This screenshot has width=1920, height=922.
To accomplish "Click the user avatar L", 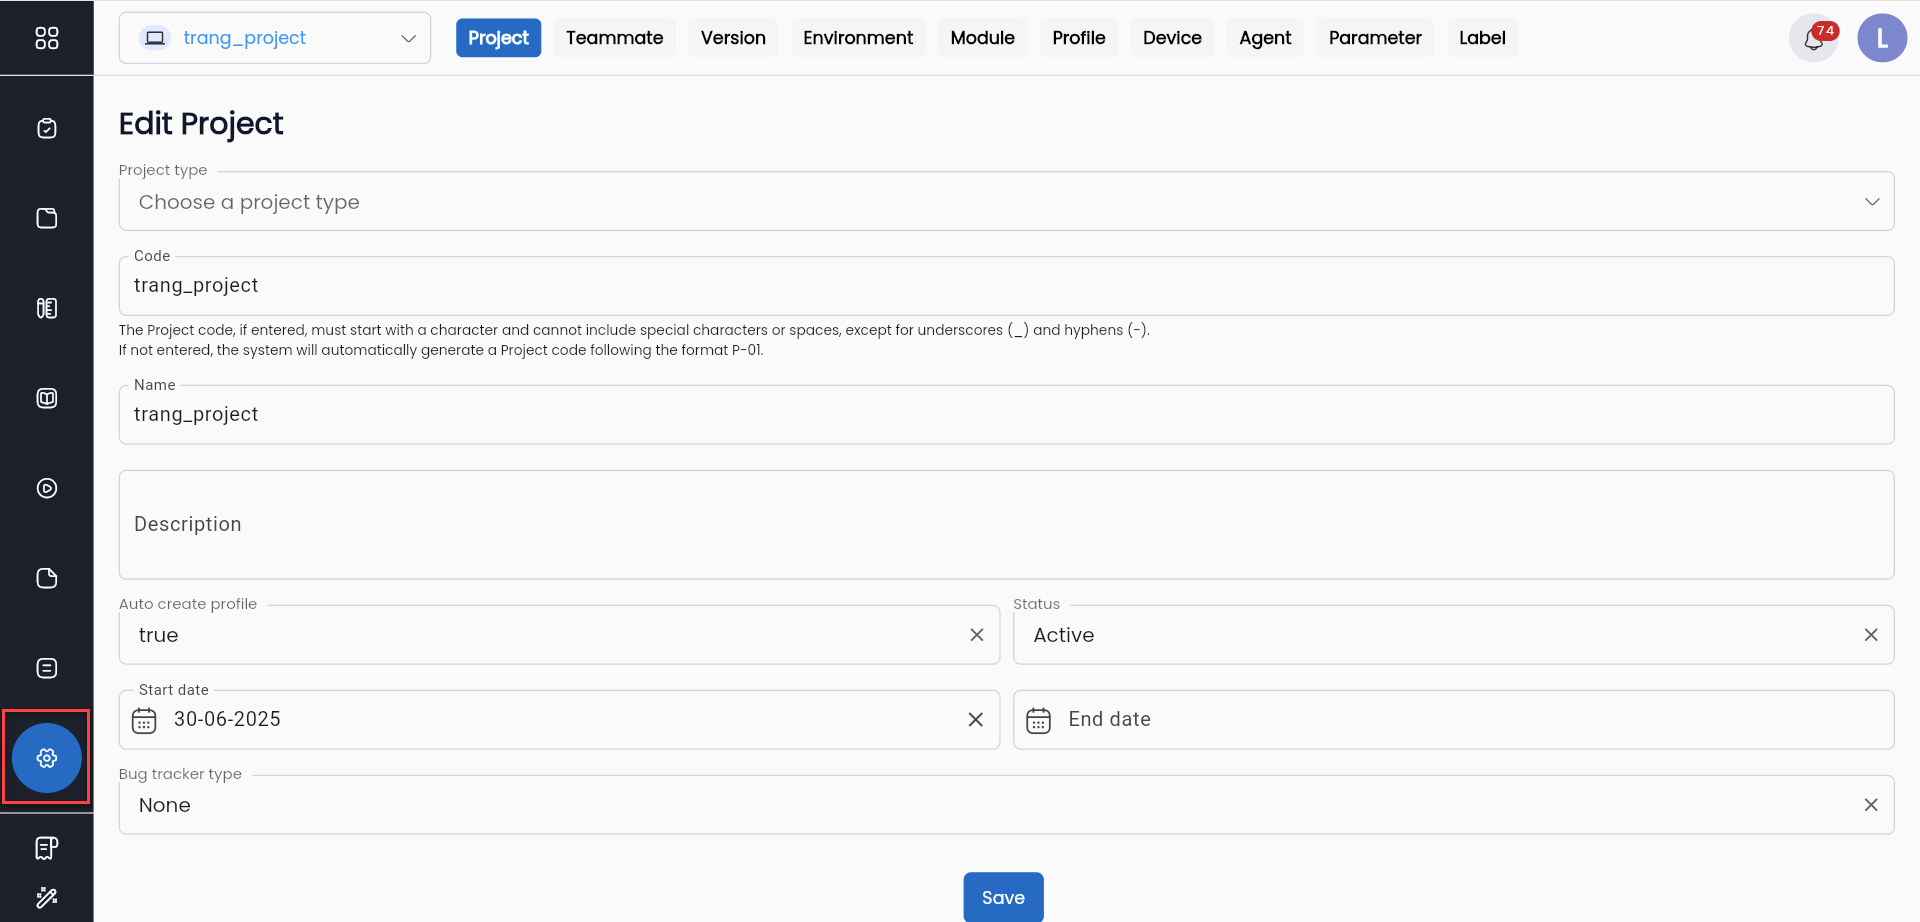I will click(1881, 39).
